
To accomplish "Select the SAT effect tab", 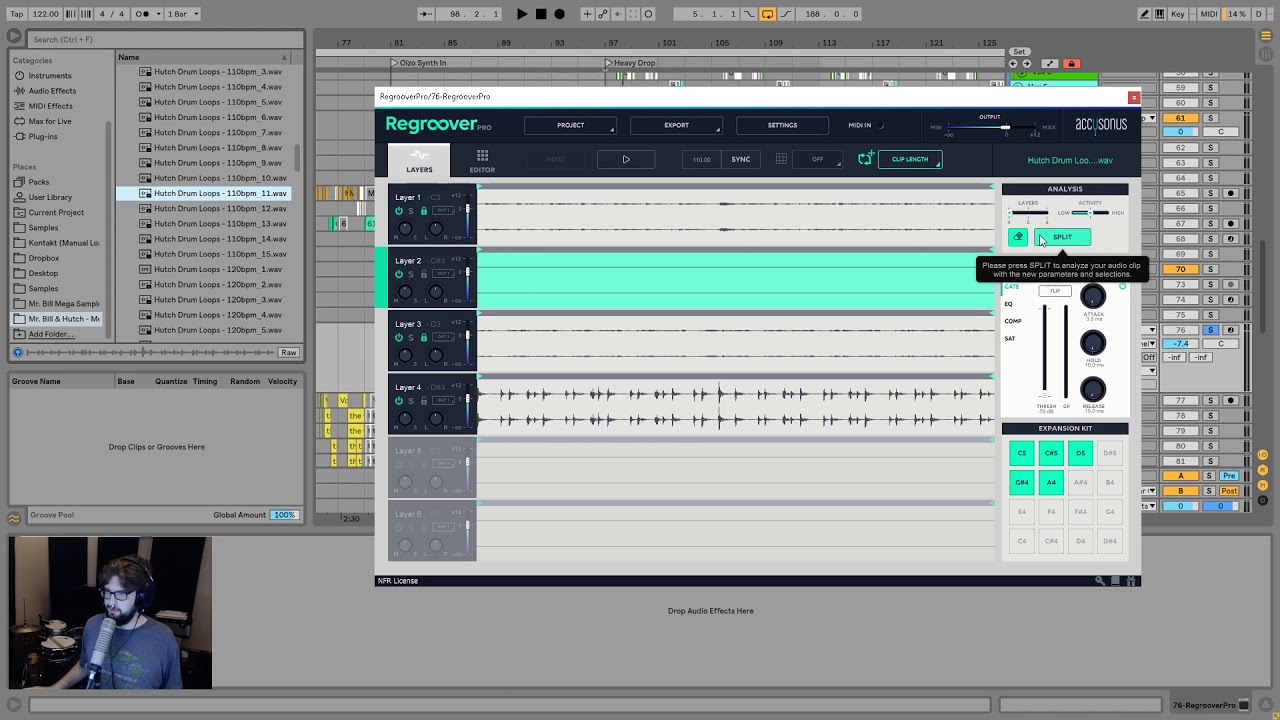I will coord(1010,339).
